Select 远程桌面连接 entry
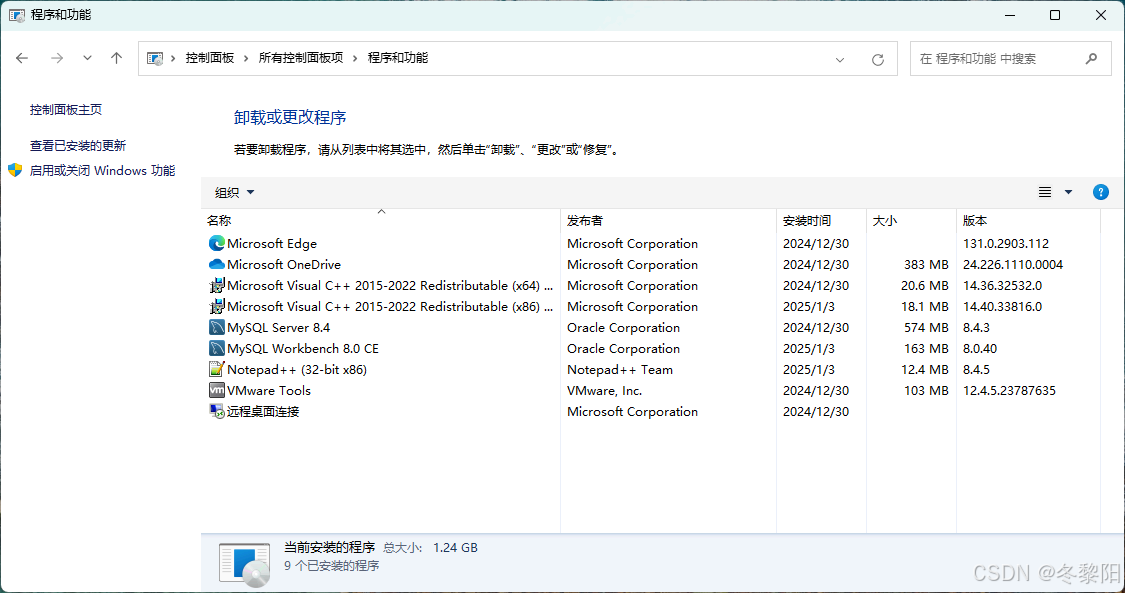The image size is (1125, 593). click(263, 412)
